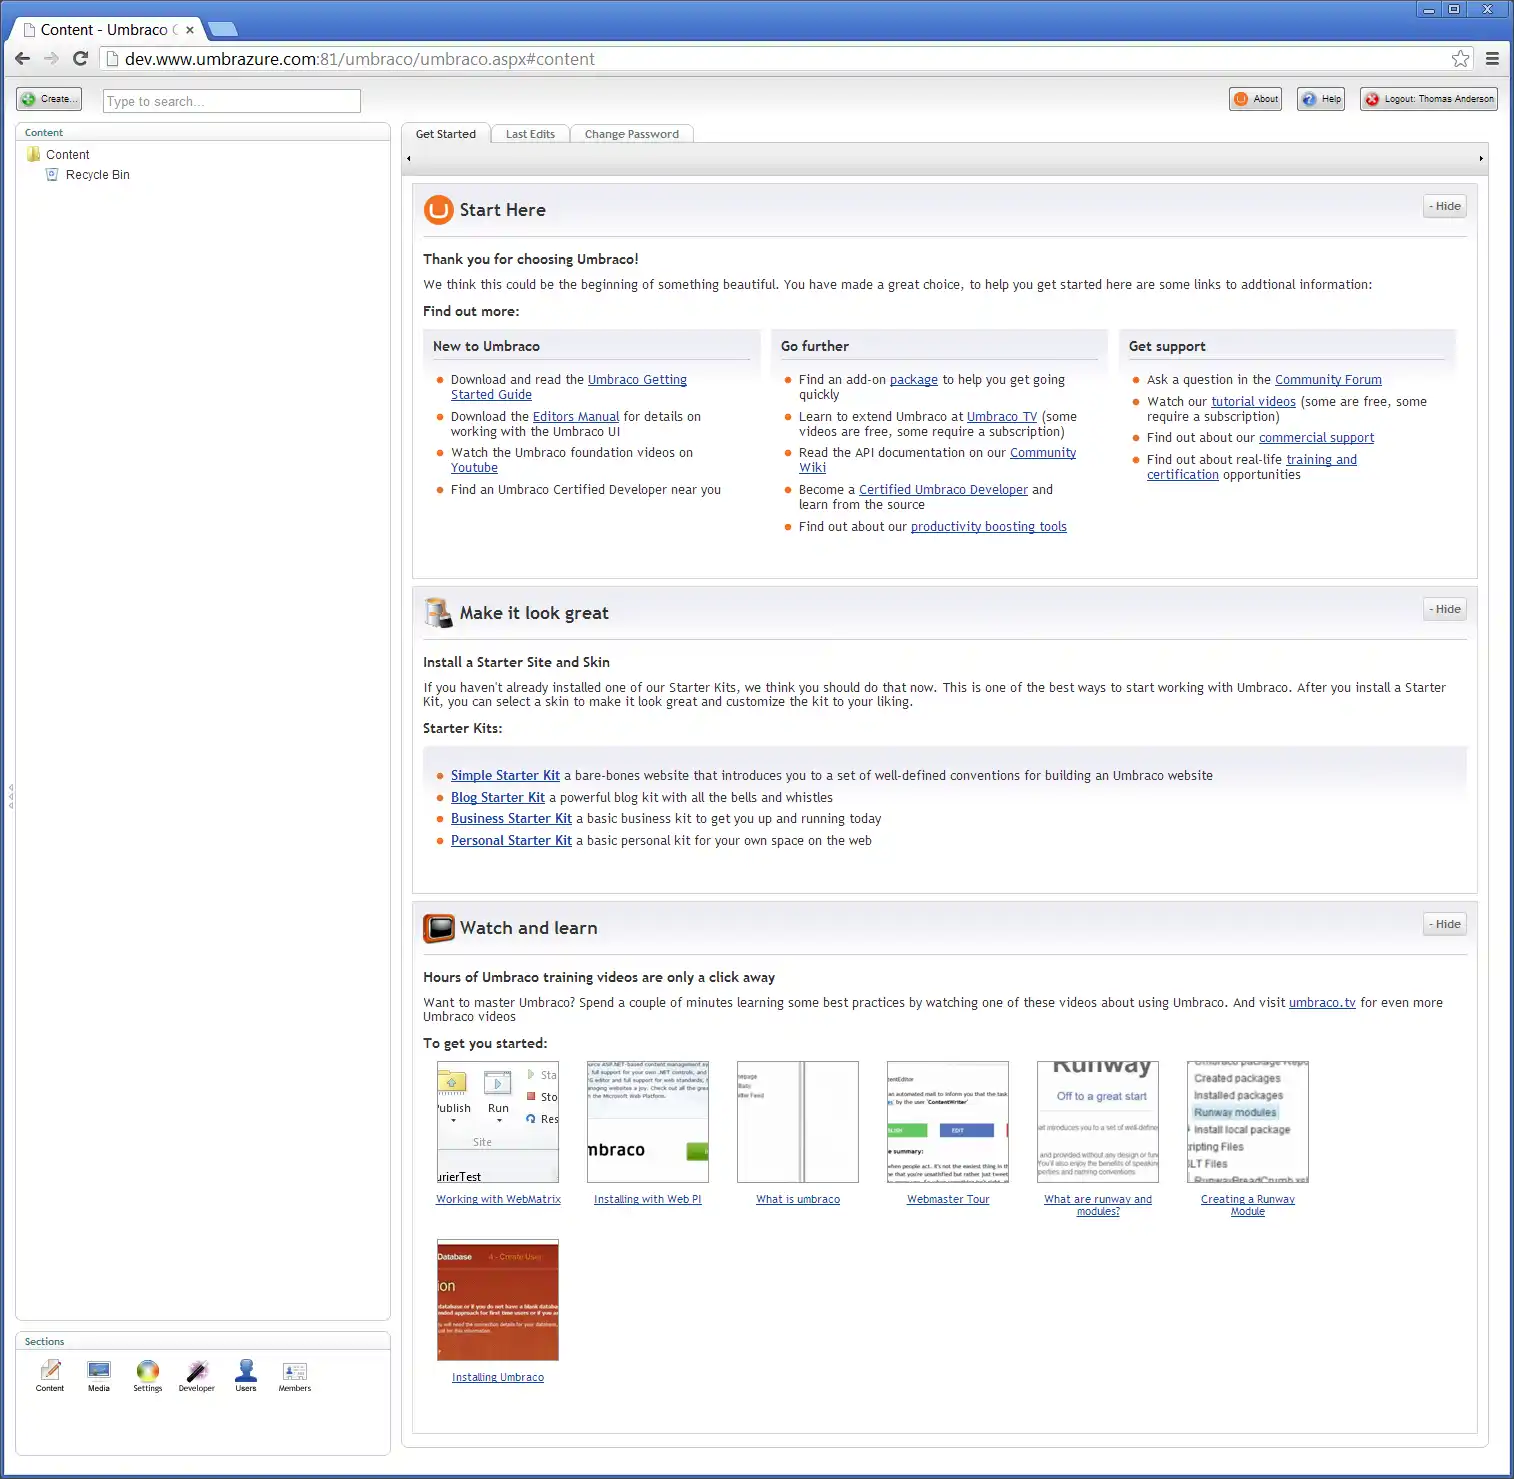Click the Create button
Image resolution: width=1514 pixels, height=1479 pixels.
48,99
